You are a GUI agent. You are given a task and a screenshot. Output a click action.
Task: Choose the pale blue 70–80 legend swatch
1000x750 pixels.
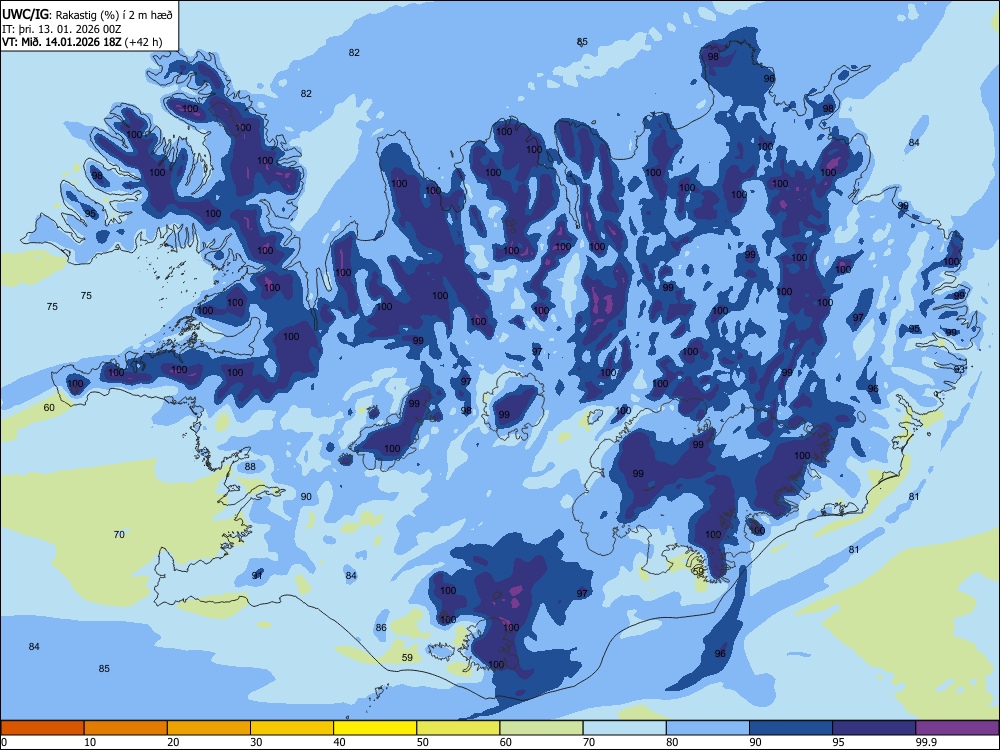[624, 728]
